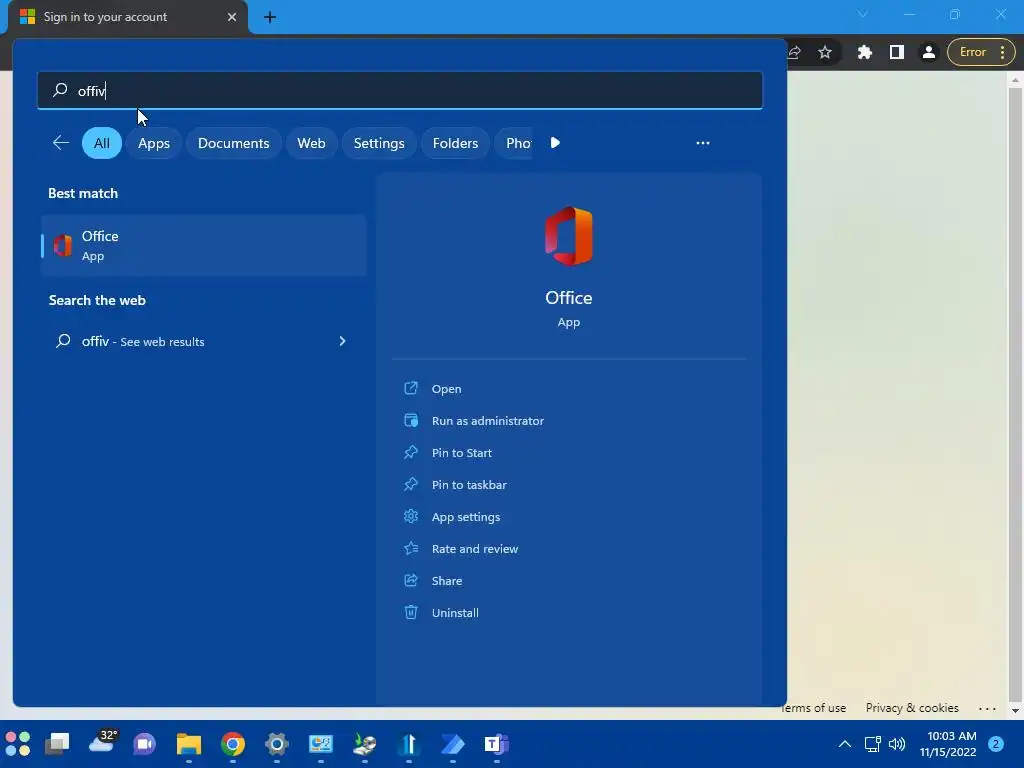
Task: Close the Sign in to your account tab
Action: tap(232, 17)
